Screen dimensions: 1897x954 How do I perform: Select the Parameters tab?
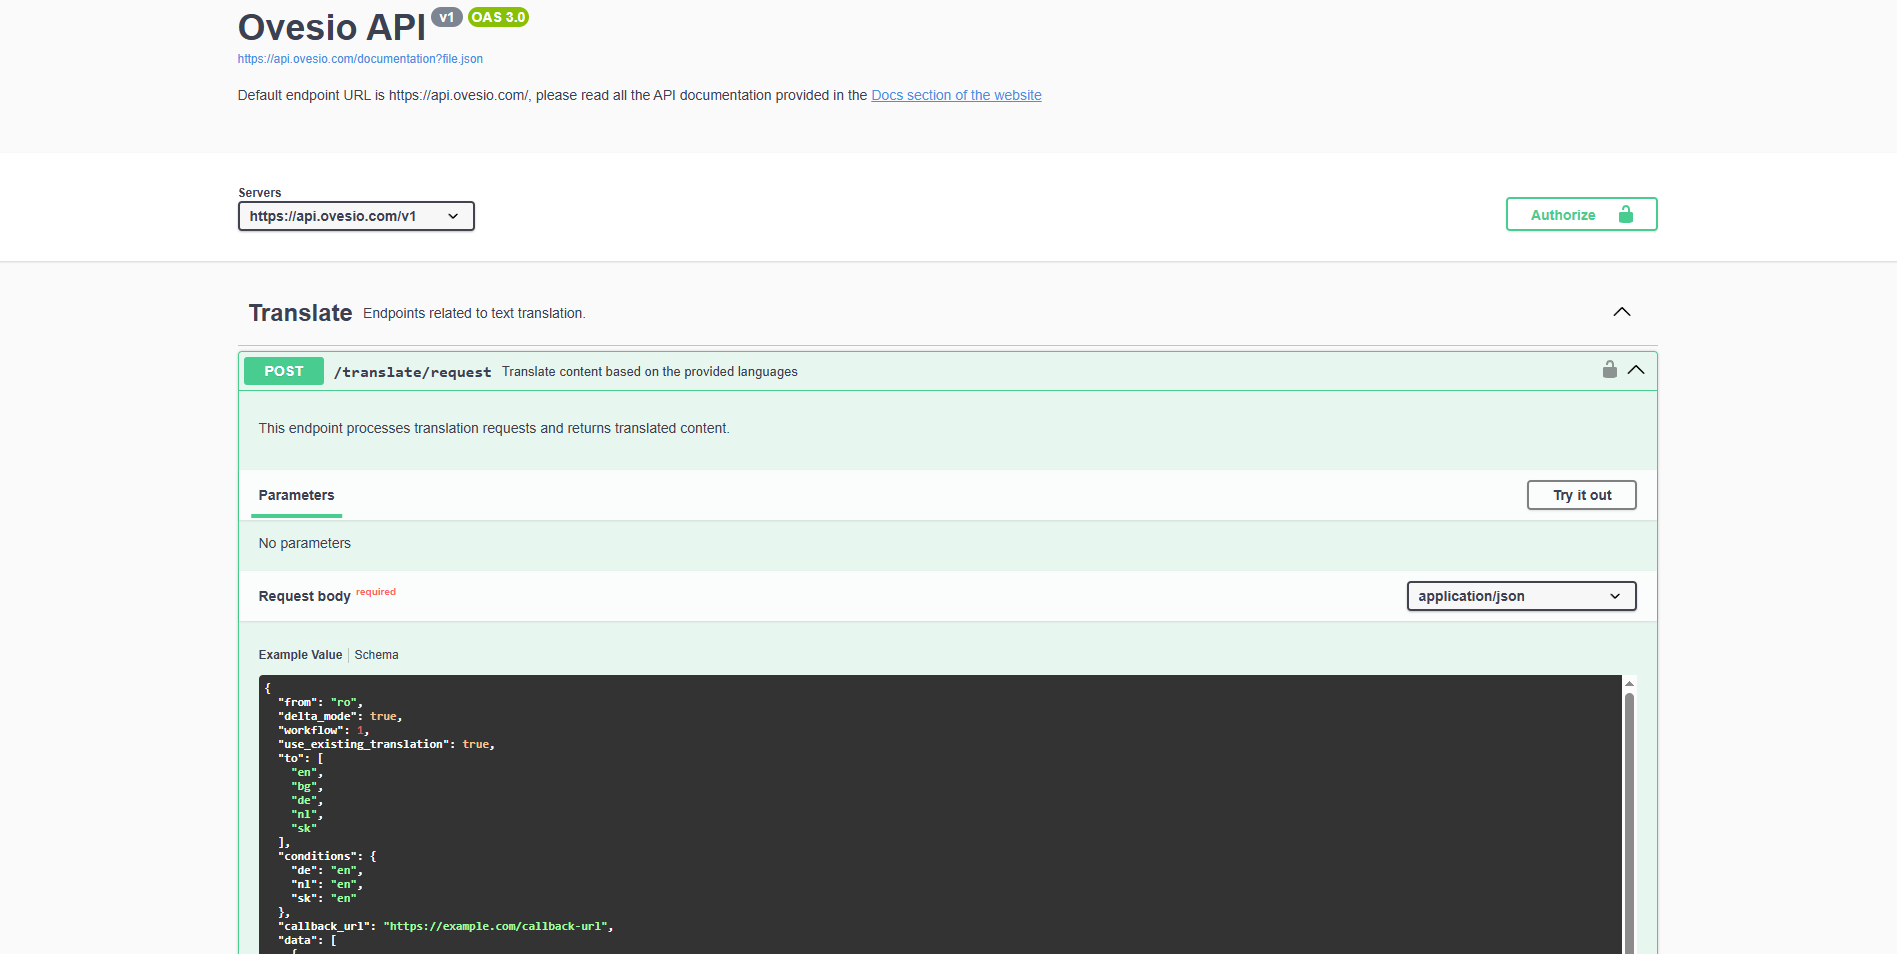(x=296, y=495)
